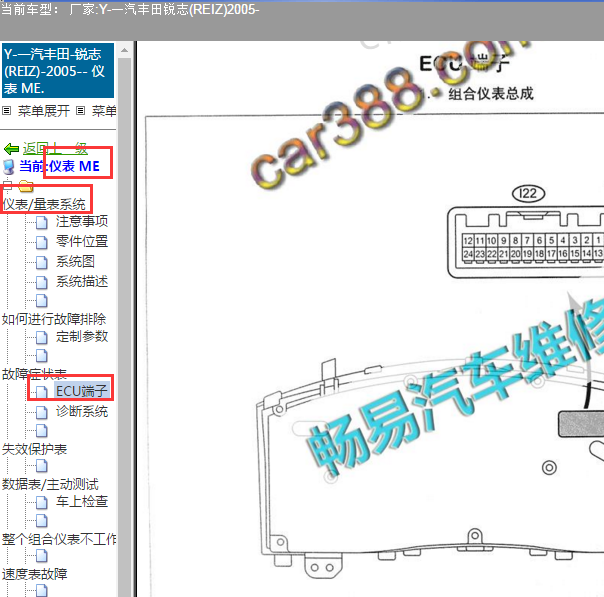Click the second 菜单 collapse icon
The width and height of the screenshot is (604, 597).
[x=80, y=111]
